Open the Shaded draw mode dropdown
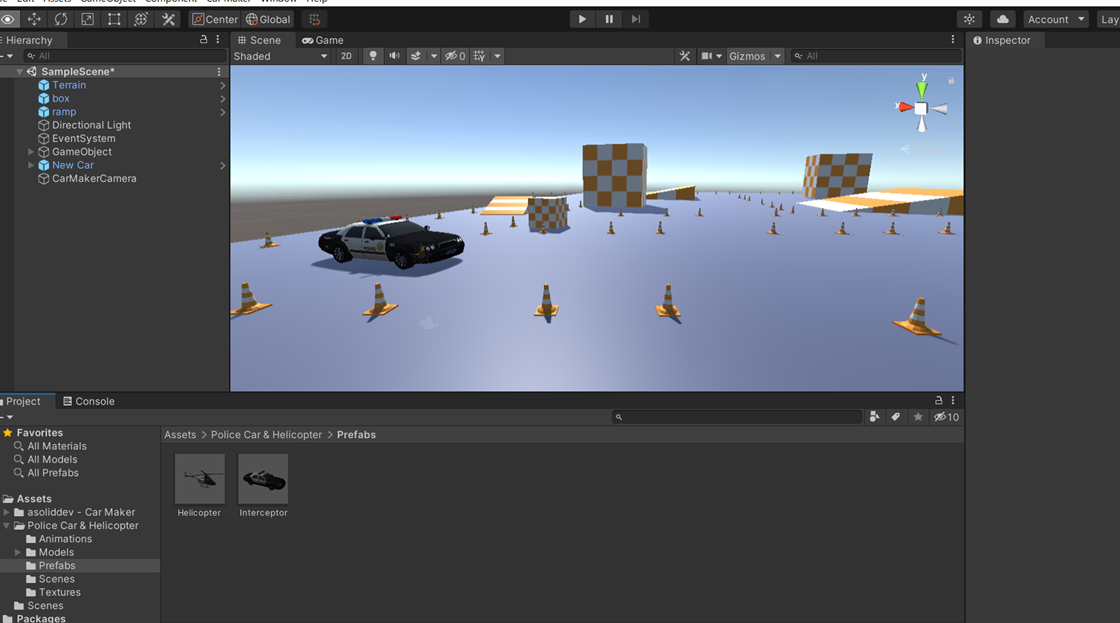The width and height of the screenshot is (1120, 623). click(x=280, y=56)
